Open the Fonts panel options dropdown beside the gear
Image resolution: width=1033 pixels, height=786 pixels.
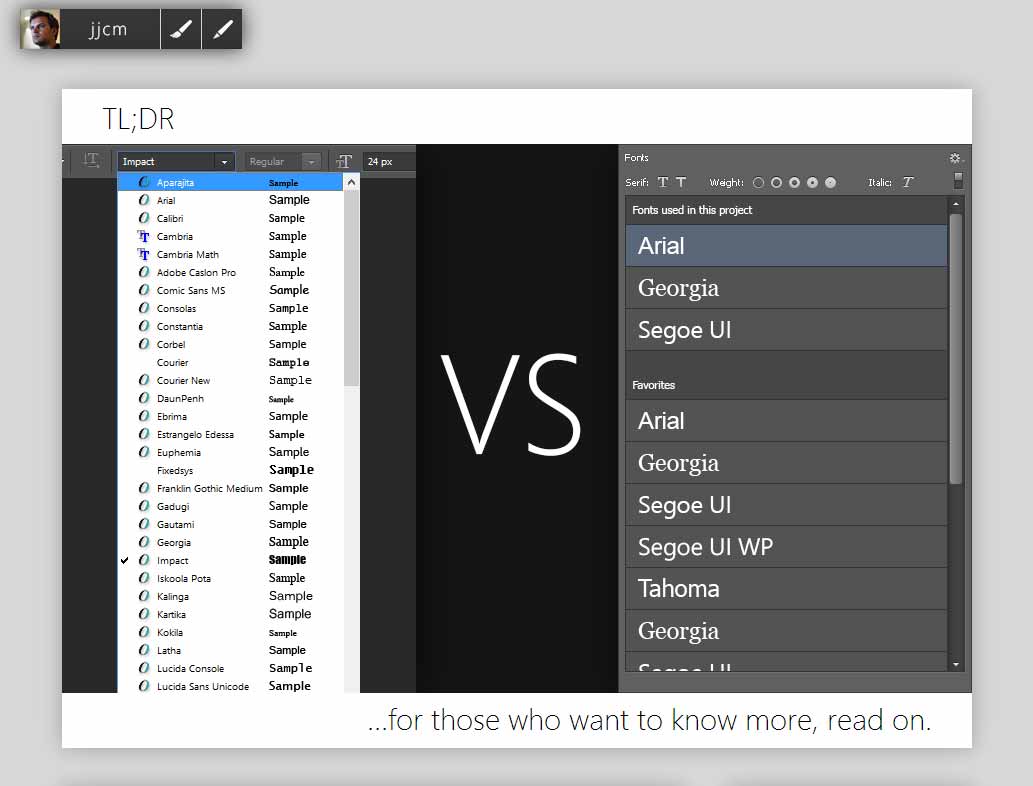[963, 158]
